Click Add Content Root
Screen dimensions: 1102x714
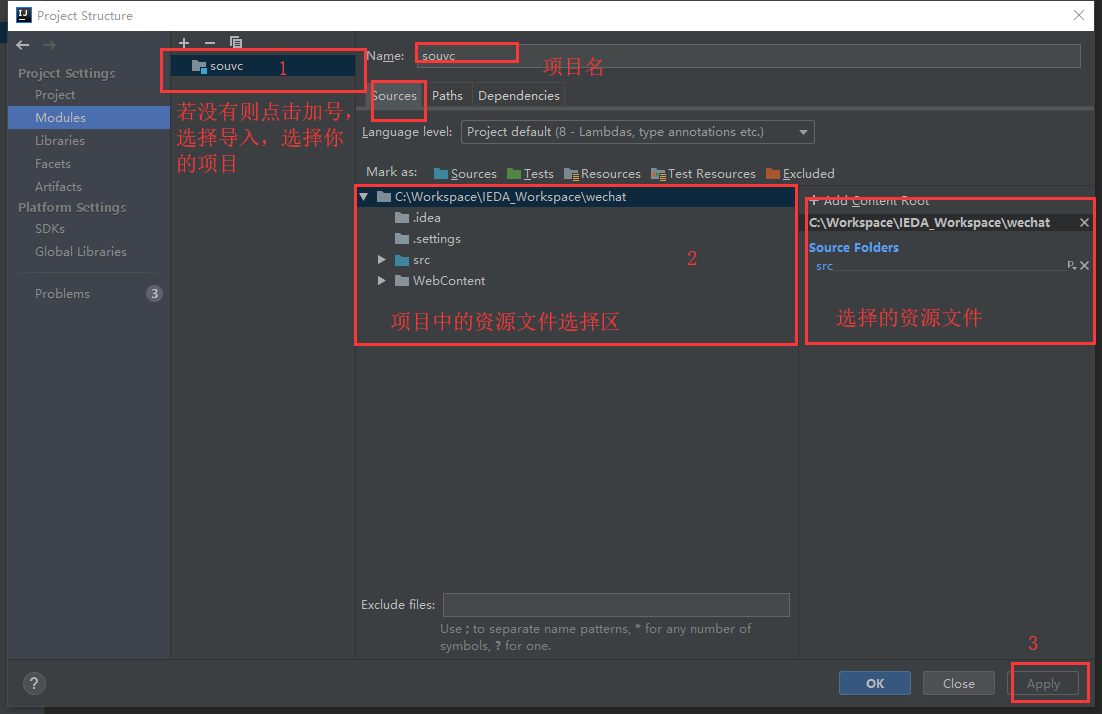[869, 201]
